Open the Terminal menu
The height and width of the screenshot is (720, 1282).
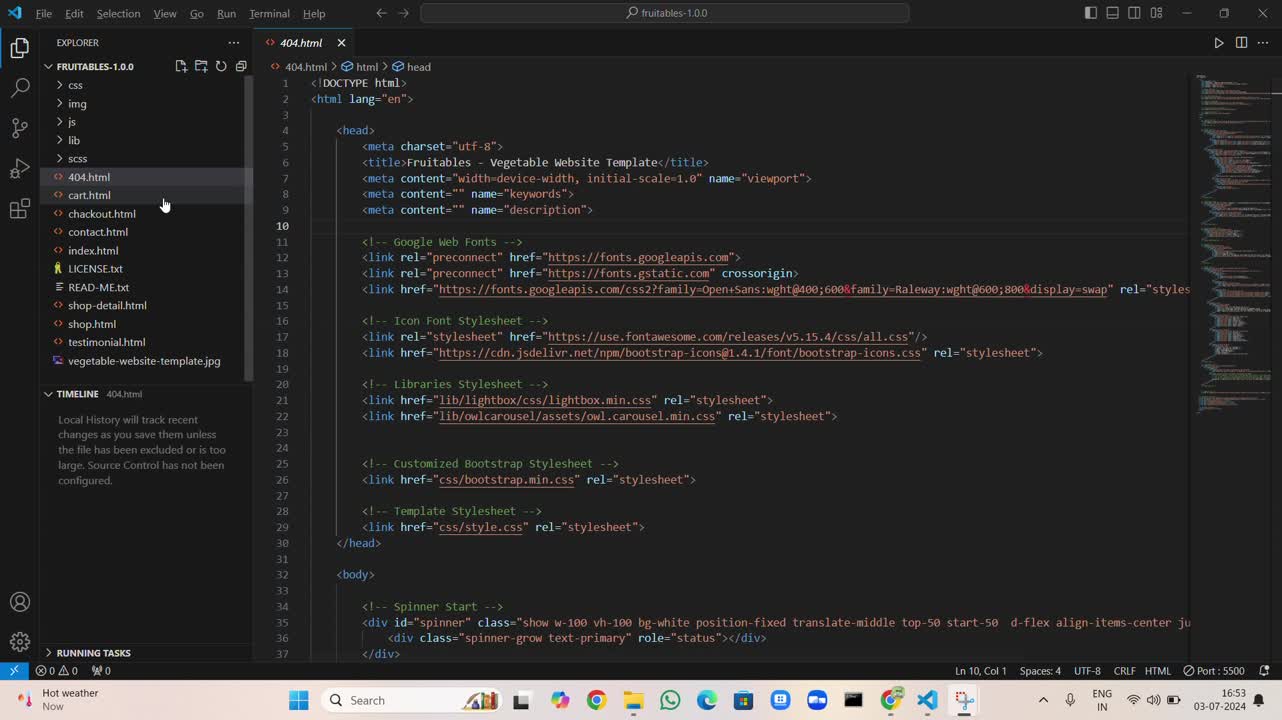[x=269, y=13]
